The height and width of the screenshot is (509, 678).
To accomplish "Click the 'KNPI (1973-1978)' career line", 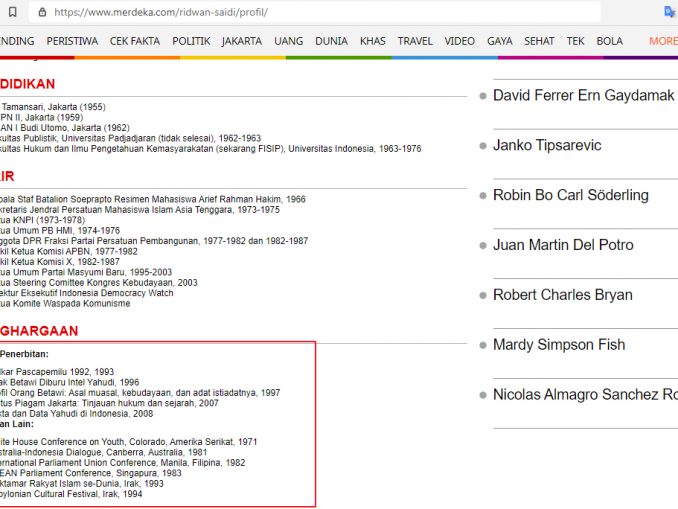I will [42, 220].
